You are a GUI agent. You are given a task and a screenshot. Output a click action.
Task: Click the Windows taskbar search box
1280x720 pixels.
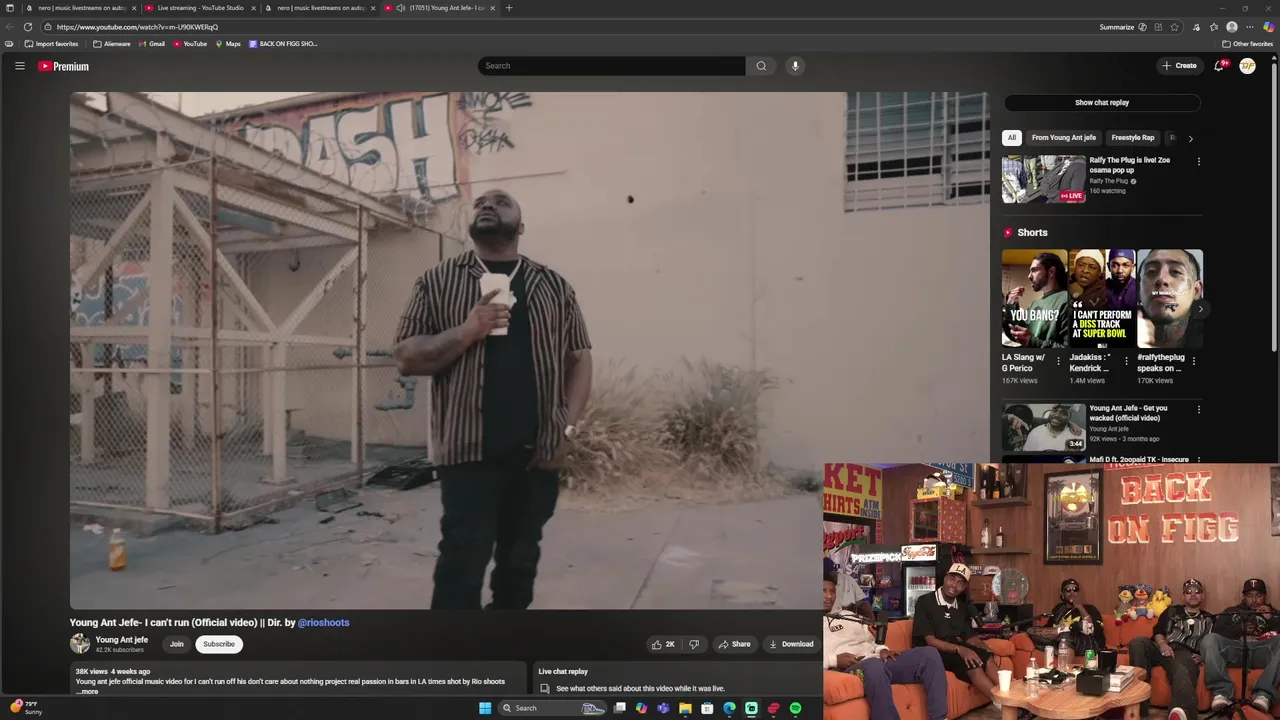click(x=552, y=708)
